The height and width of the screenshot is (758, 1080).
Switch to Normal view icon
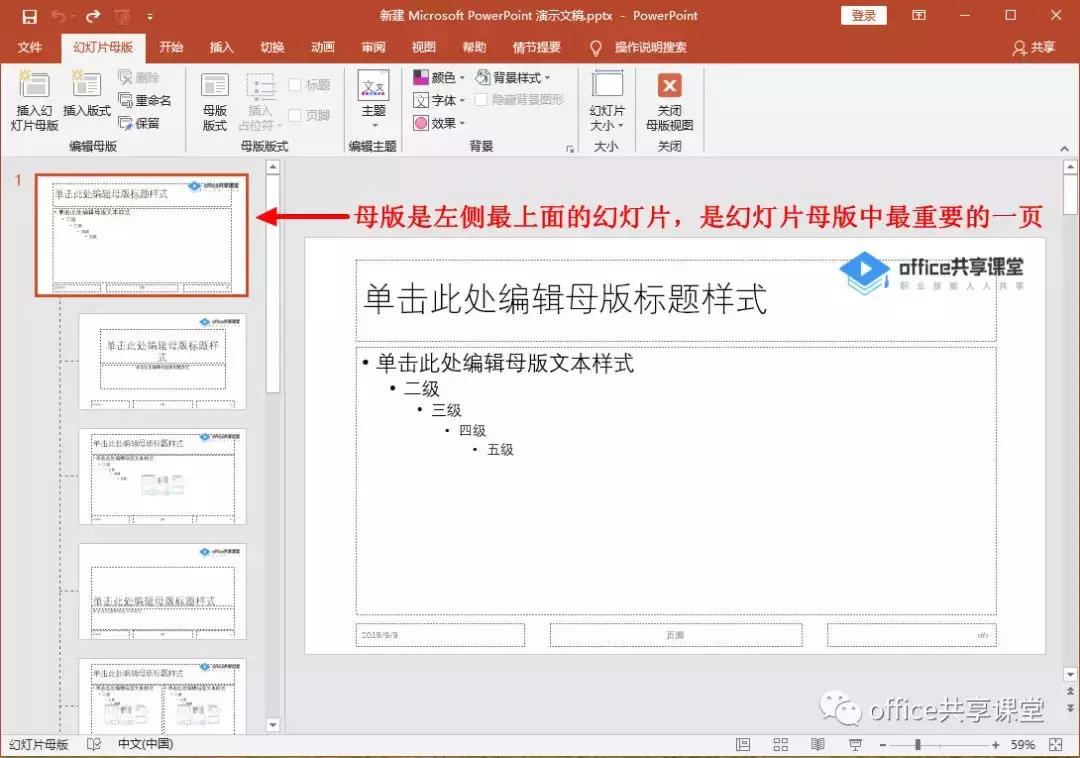[743, 744]
